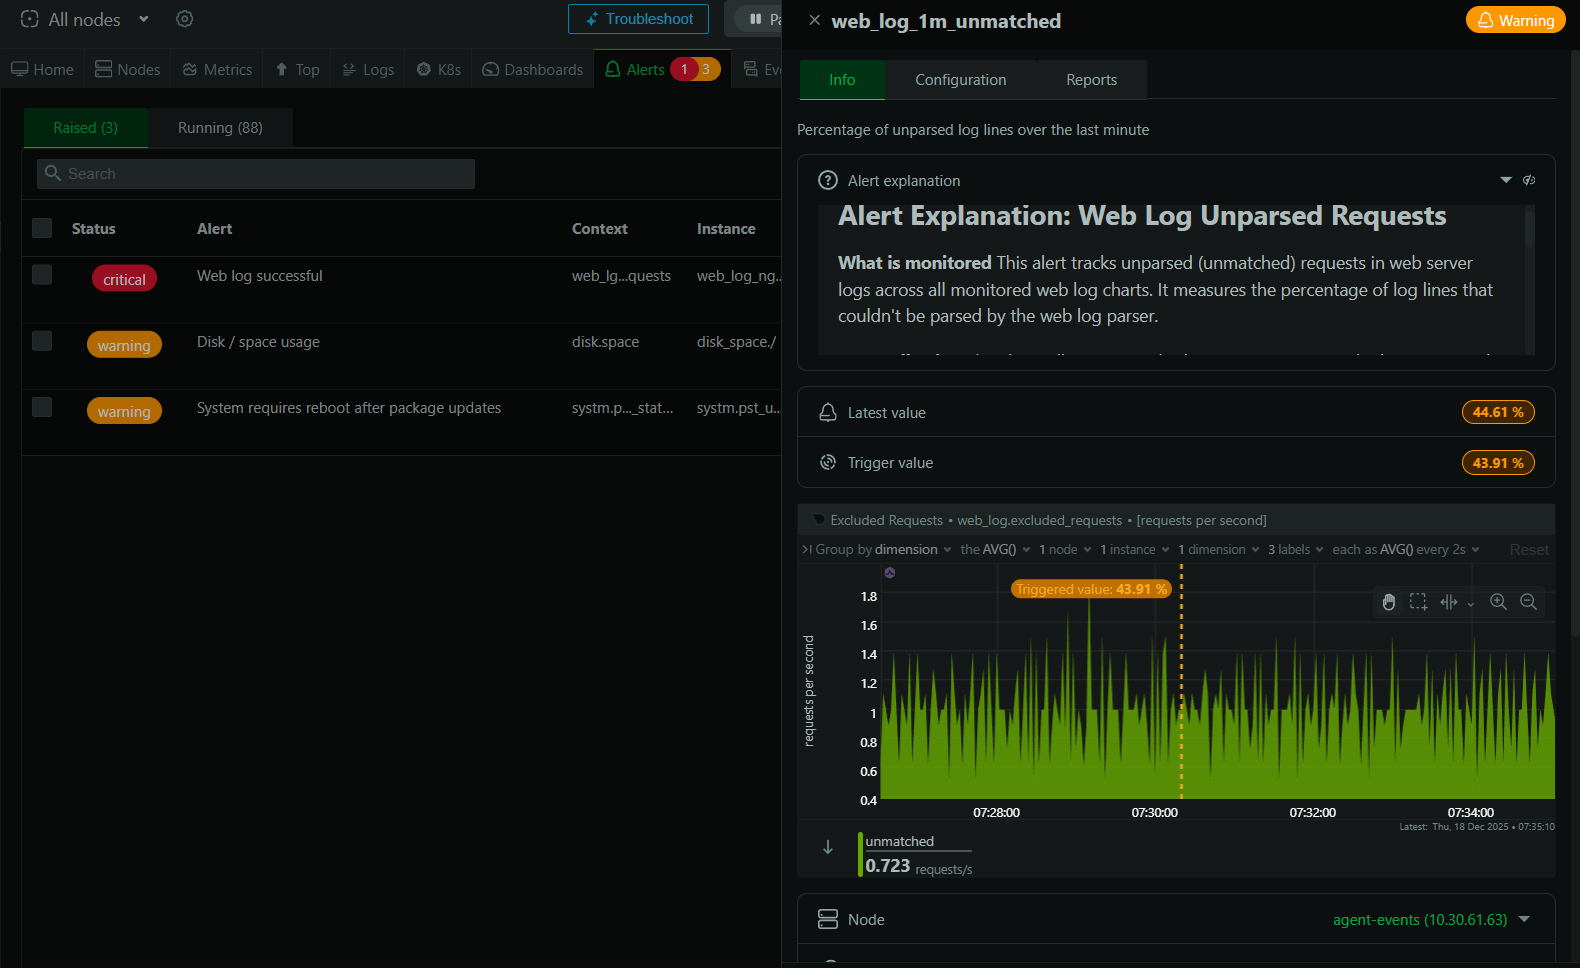Click the unmatched dimension green color bar
This screenshot has width=1580, height=968.
pyautogui.click(x=860, y=855)
